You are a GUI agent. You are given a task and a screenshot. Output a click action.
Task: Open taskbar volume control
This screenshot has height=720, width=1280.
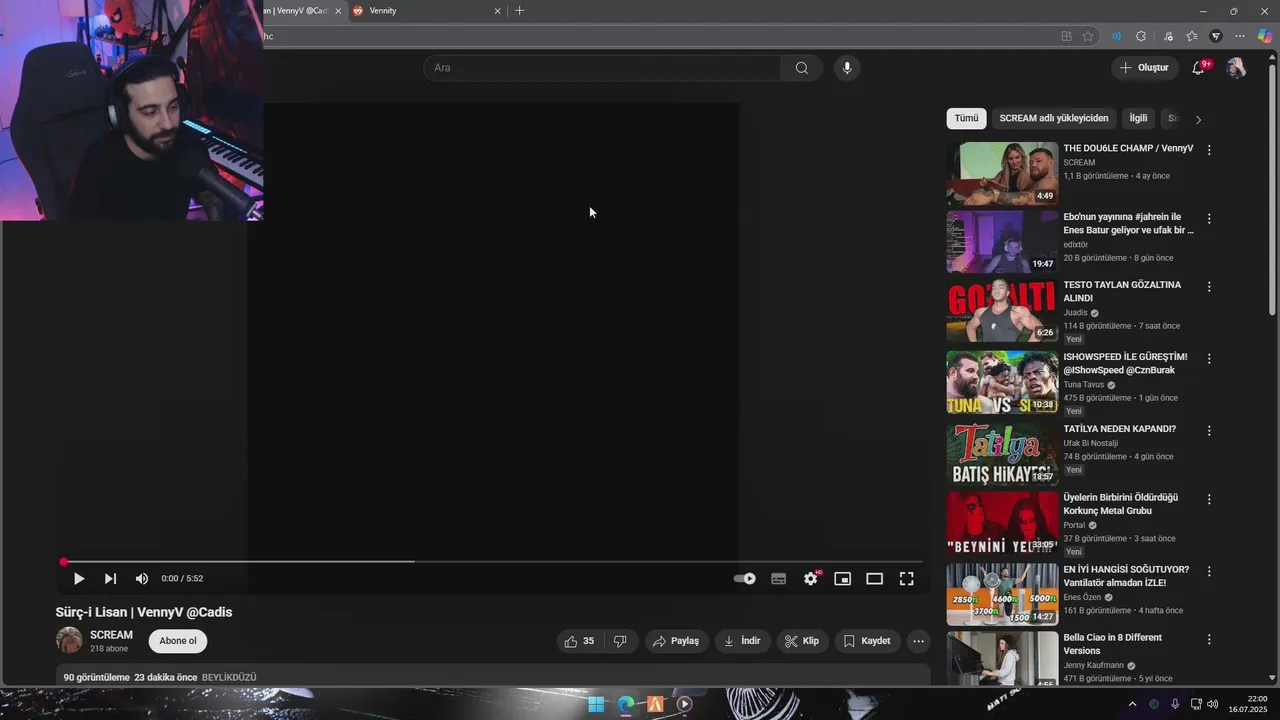(x=1213, y=704)
